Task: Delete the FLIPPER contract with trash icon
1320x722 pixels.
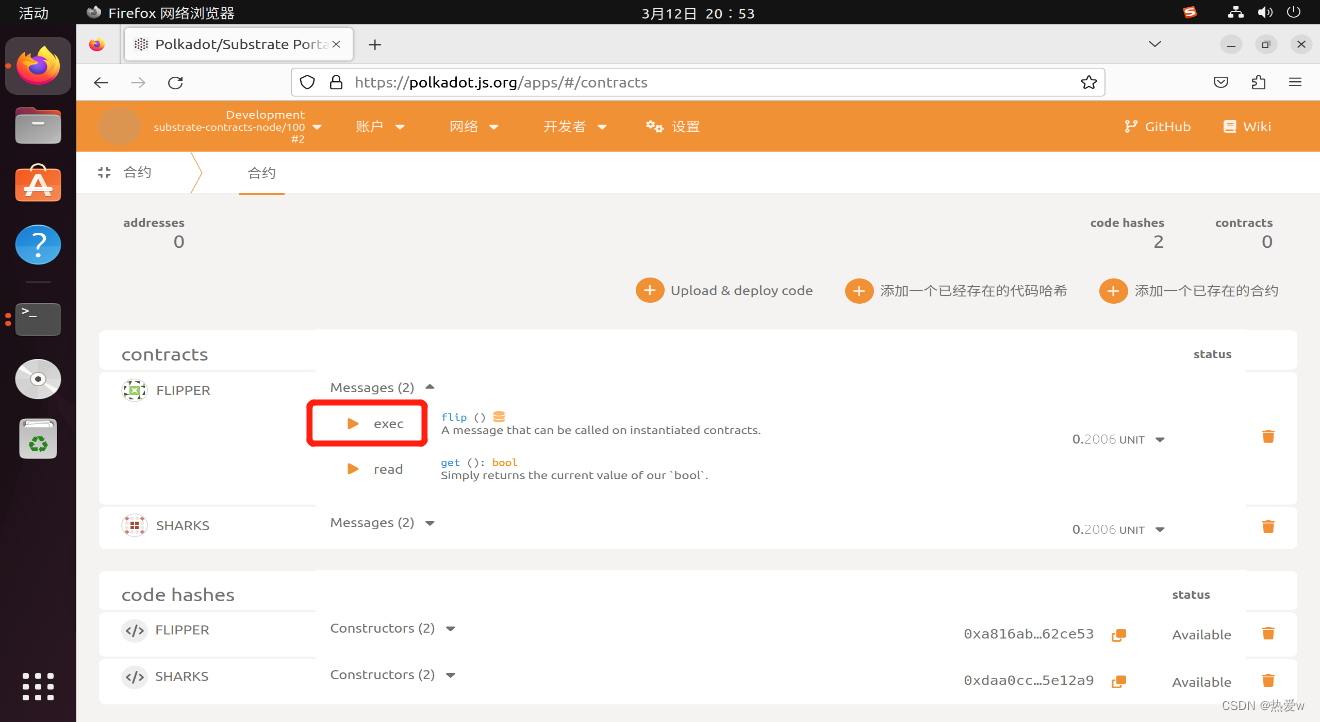Action: 1268,436
